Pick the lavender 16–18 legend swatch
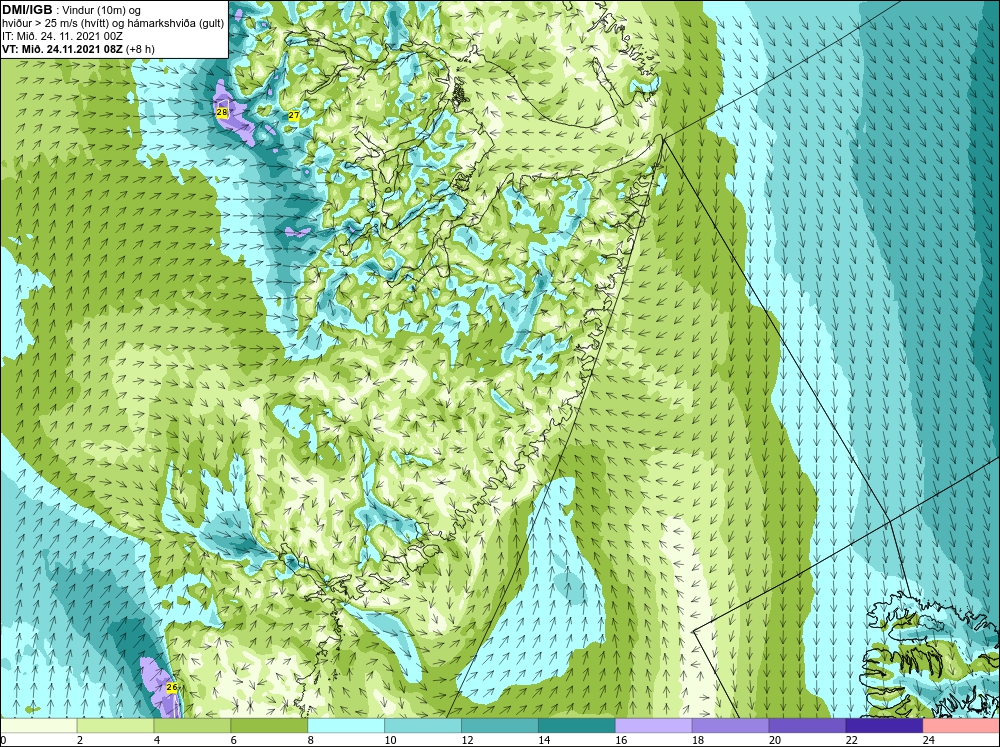This screenshot has width=1000, height=747. tap(654, 726)
